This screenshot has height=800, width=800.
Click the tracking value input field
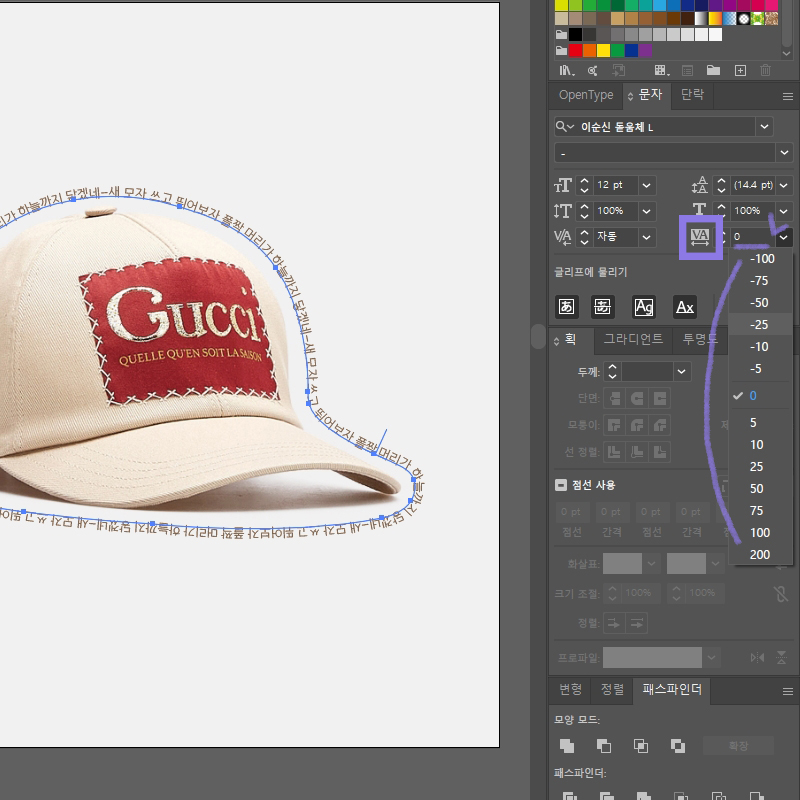point(752,237)
